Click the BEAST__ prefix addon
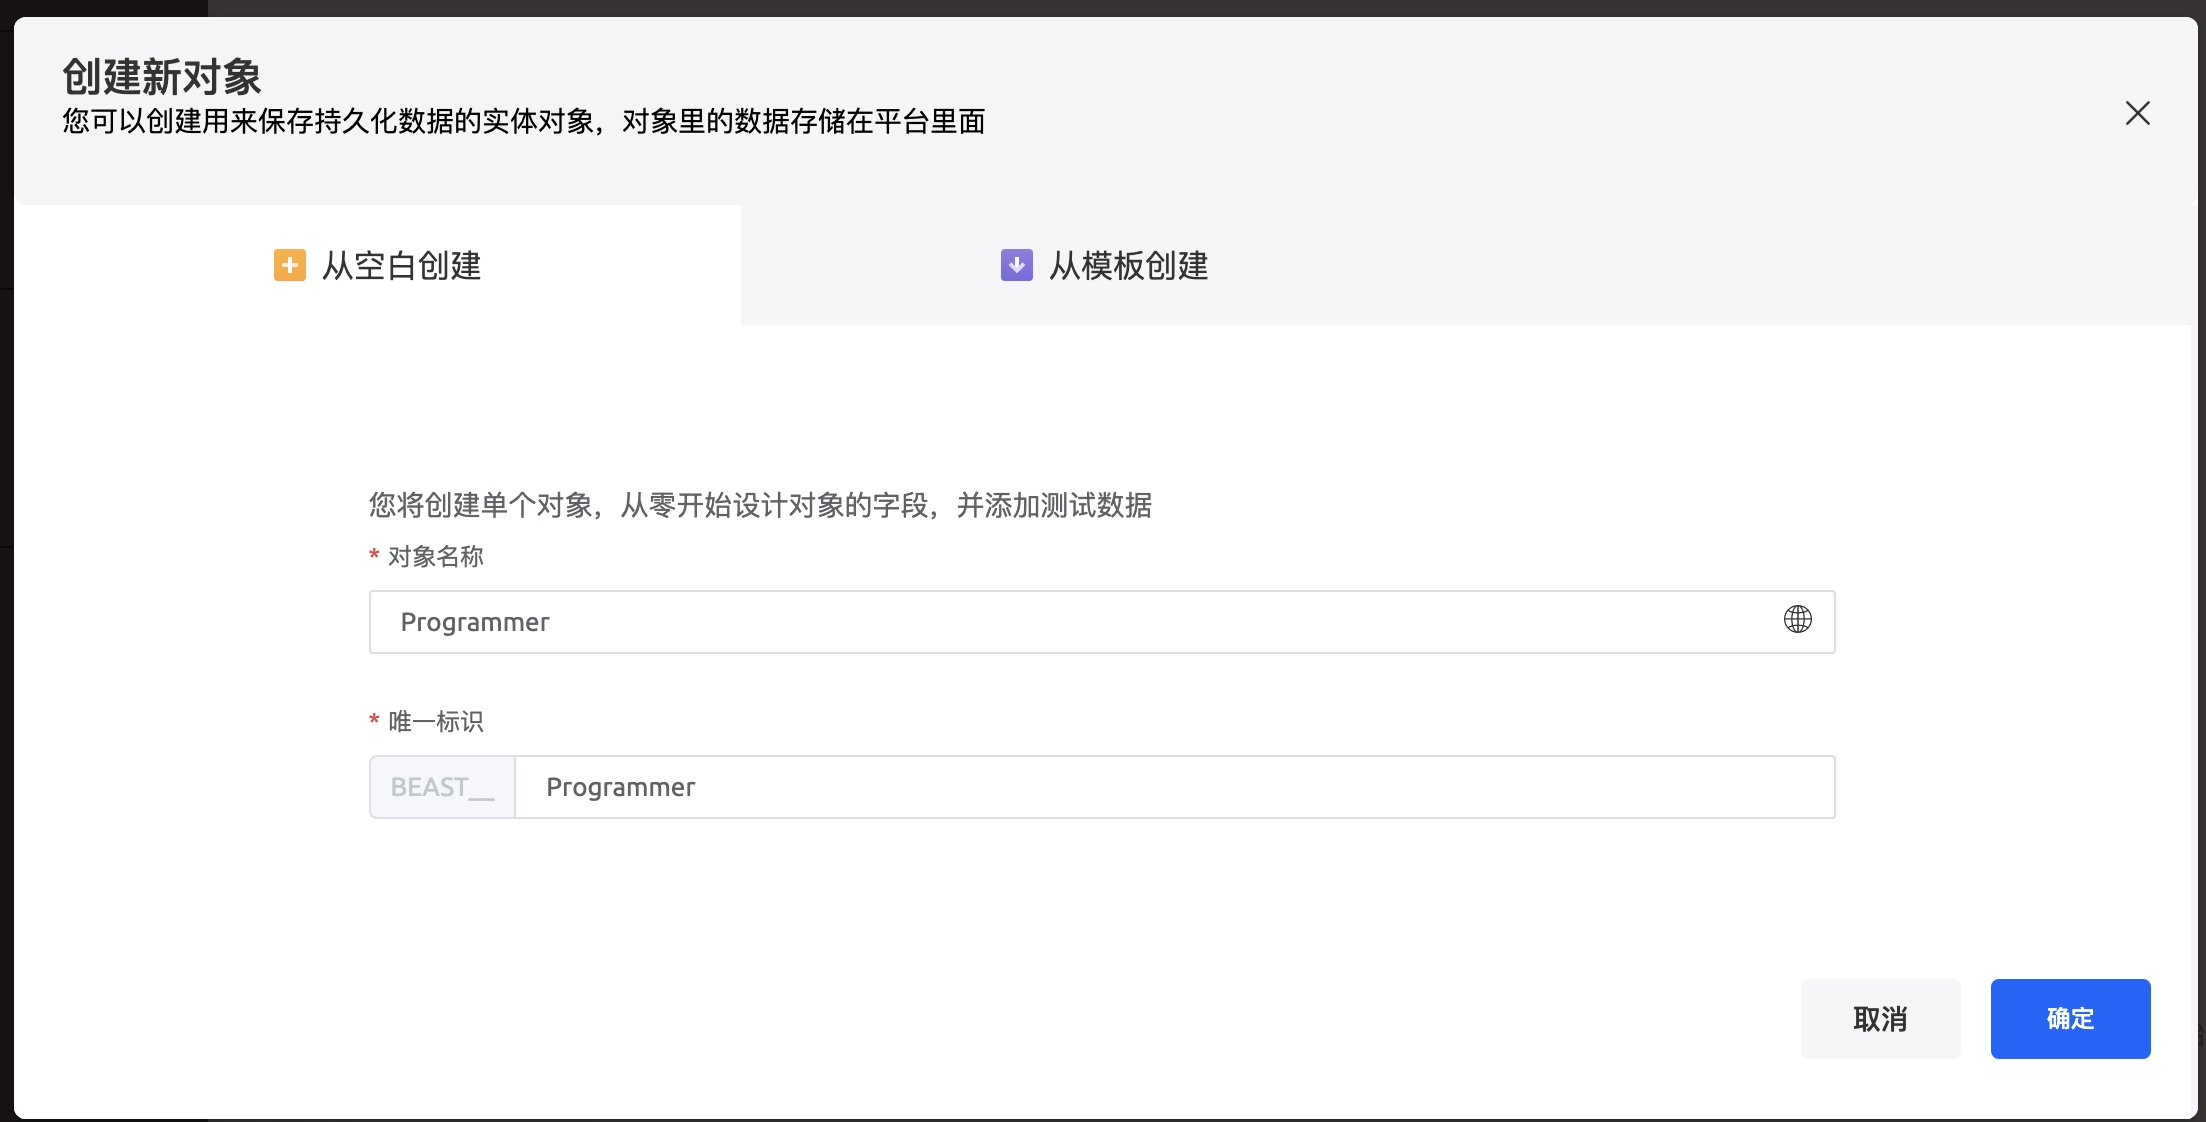This screenshot has width=2206, height=1122. click(442, 787)
